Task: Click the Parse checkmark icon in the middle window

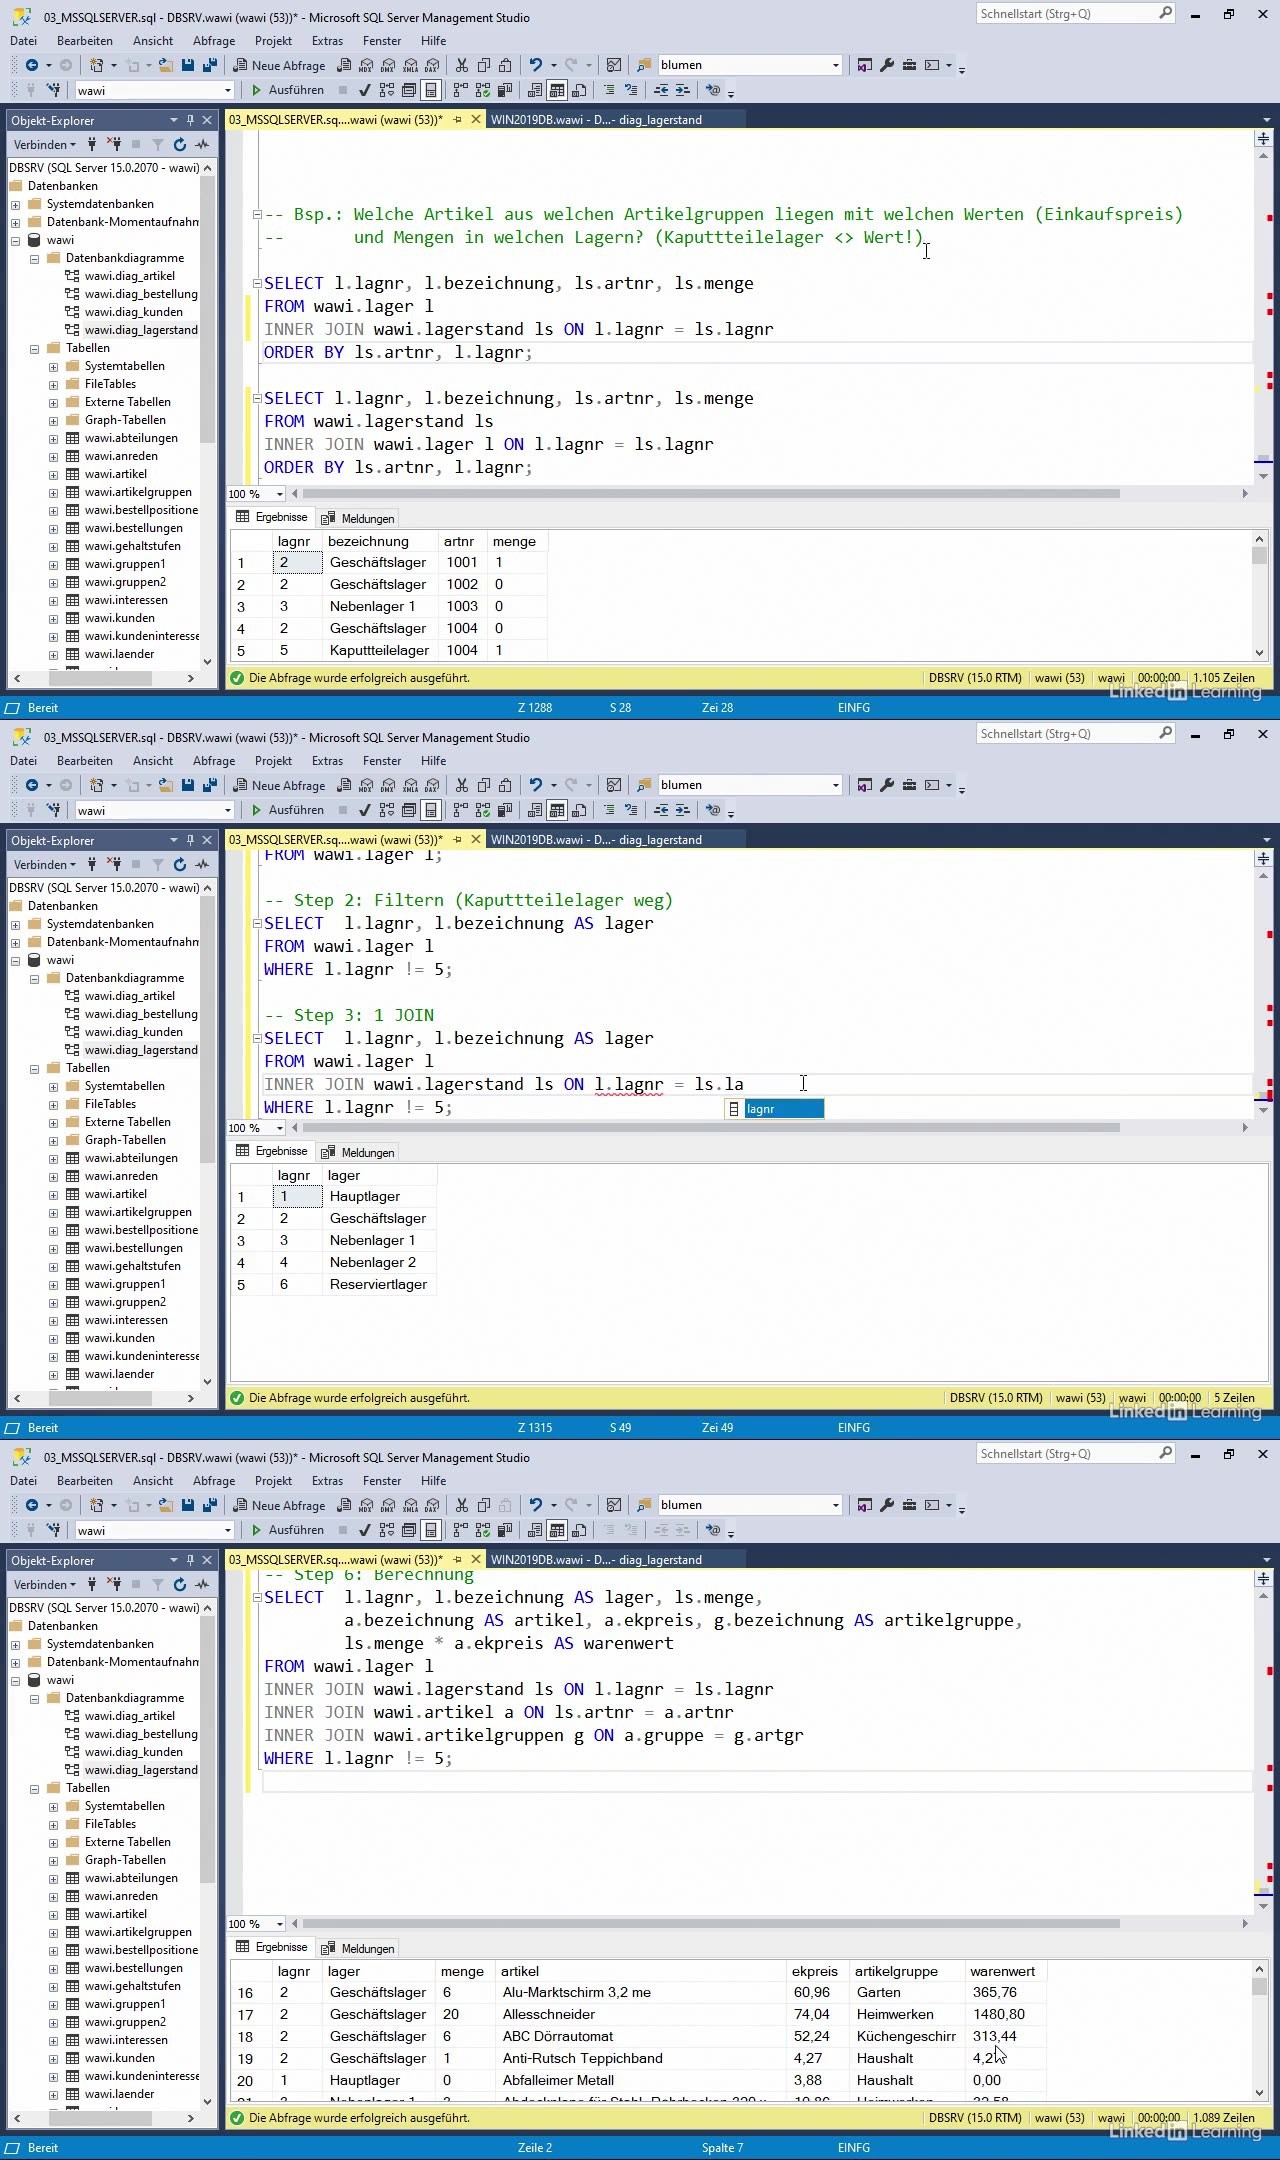Action: [365, 810]
